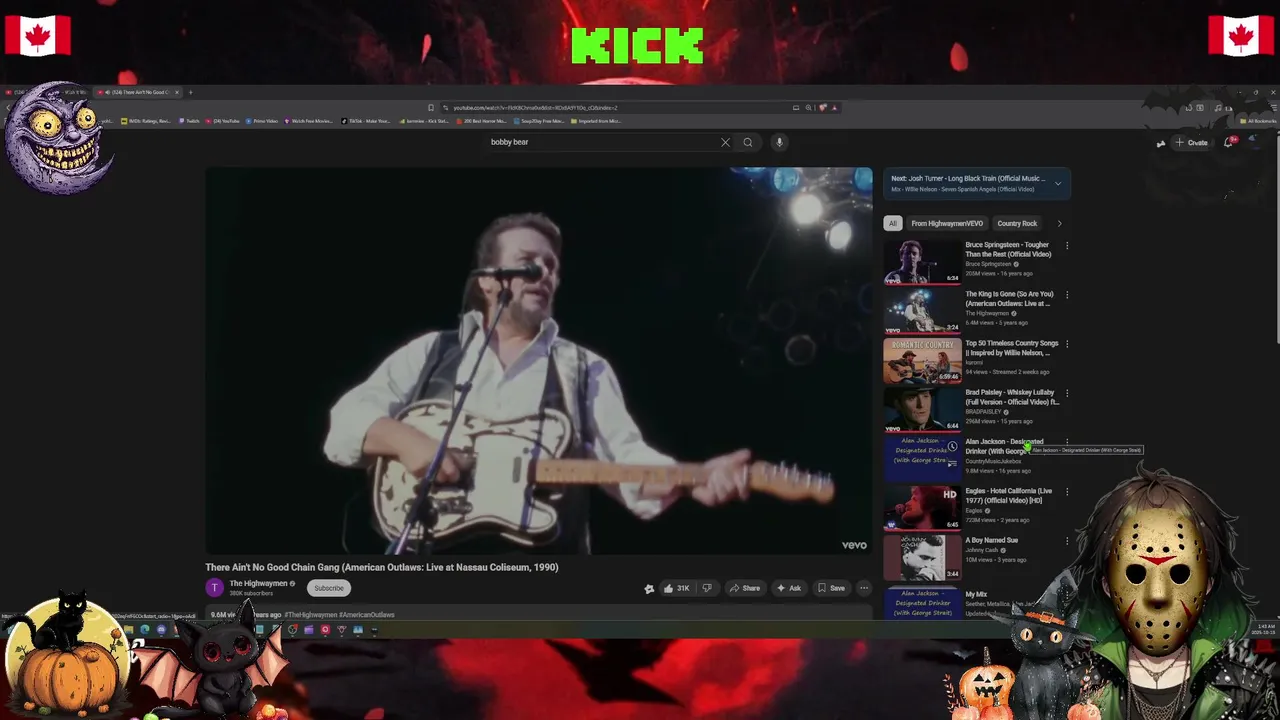Save the video to a playlist
This screenshot has width=1280, height=720.
[831, 588]
